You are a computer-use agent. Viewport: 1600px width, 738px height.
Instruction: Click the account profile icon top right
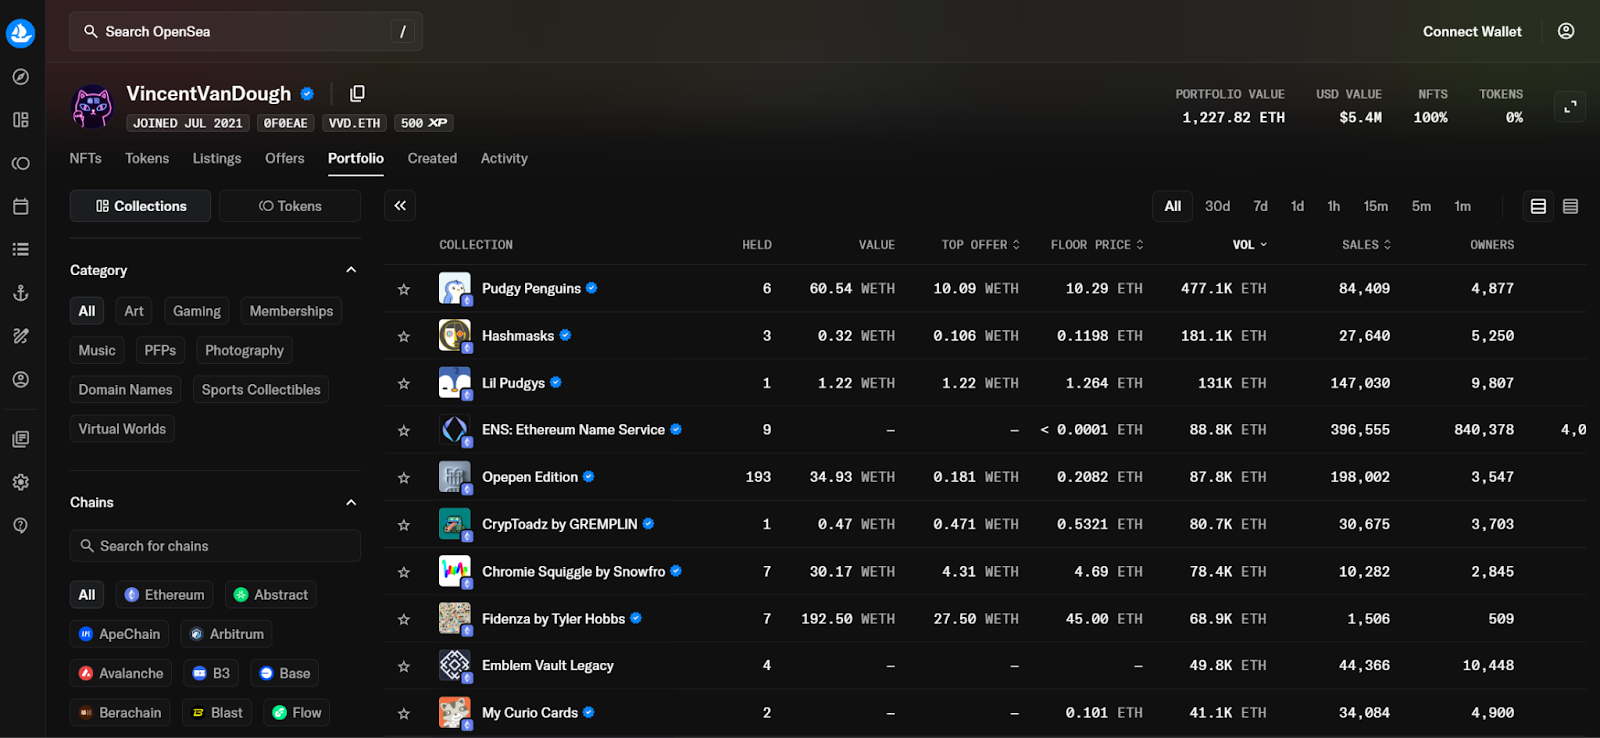(1566, 32)
